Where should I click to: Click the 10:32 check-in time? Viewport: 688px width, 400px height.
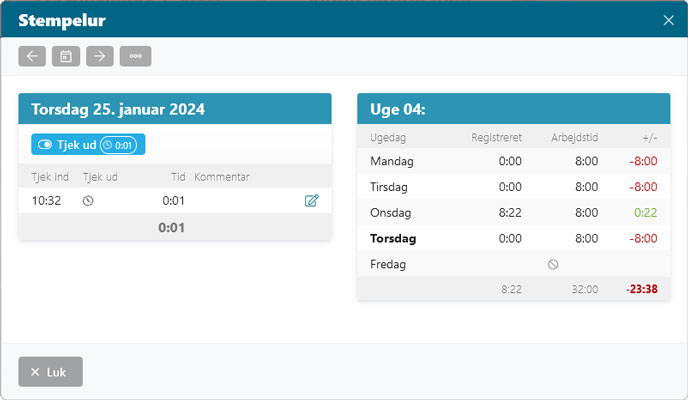coord(47,201)
